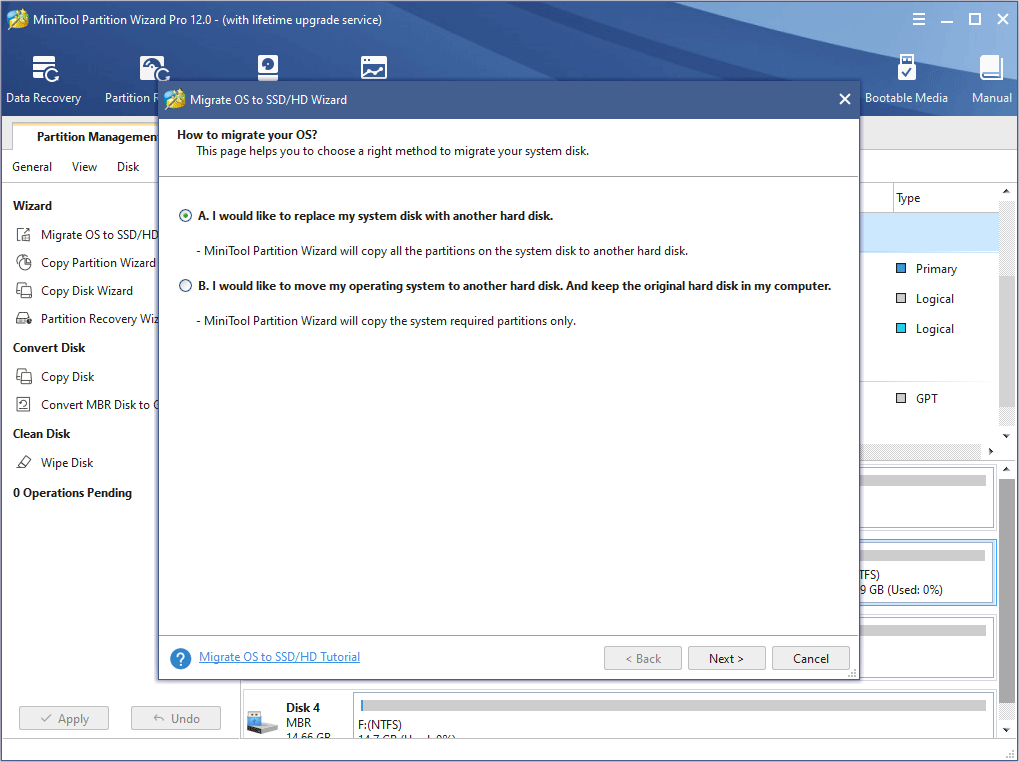Click the Disk 4 label text
The image size is (1019, 762).
[303, 707]
